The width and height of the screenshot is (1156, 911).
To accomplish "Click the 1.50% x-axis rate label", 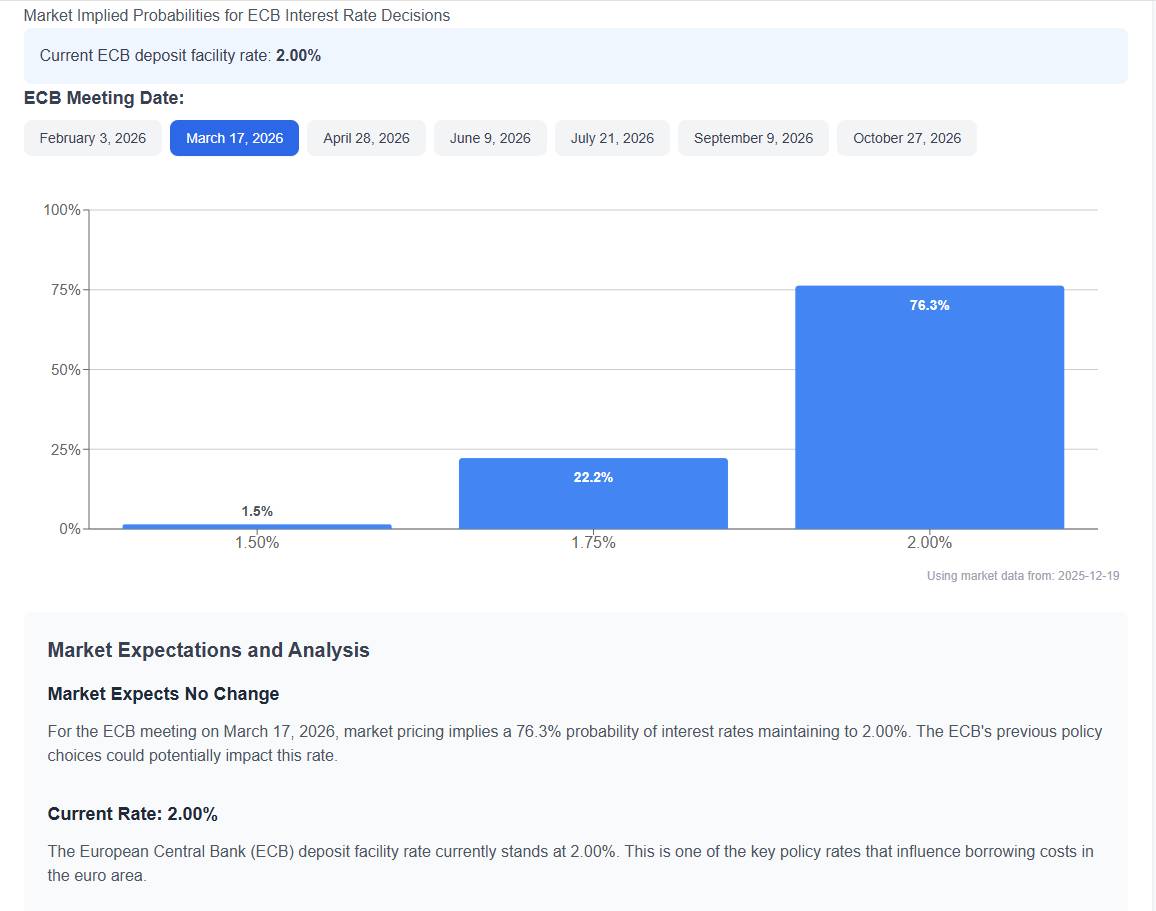I will tap(257, 543).
